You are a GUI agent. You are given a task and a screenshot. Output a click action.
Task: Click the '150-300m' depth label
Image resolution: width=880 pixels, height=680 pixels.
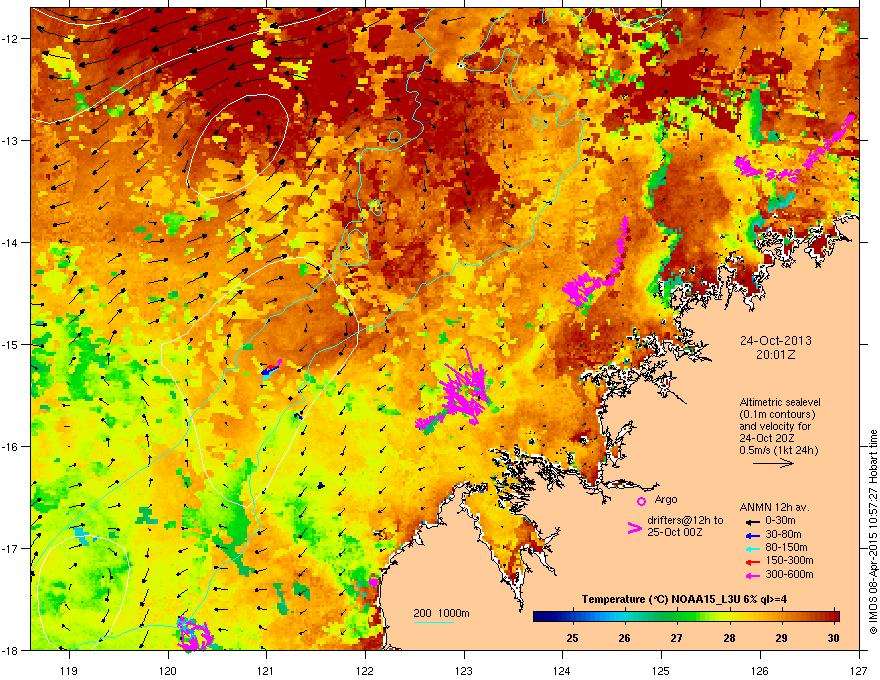[789, 560]
